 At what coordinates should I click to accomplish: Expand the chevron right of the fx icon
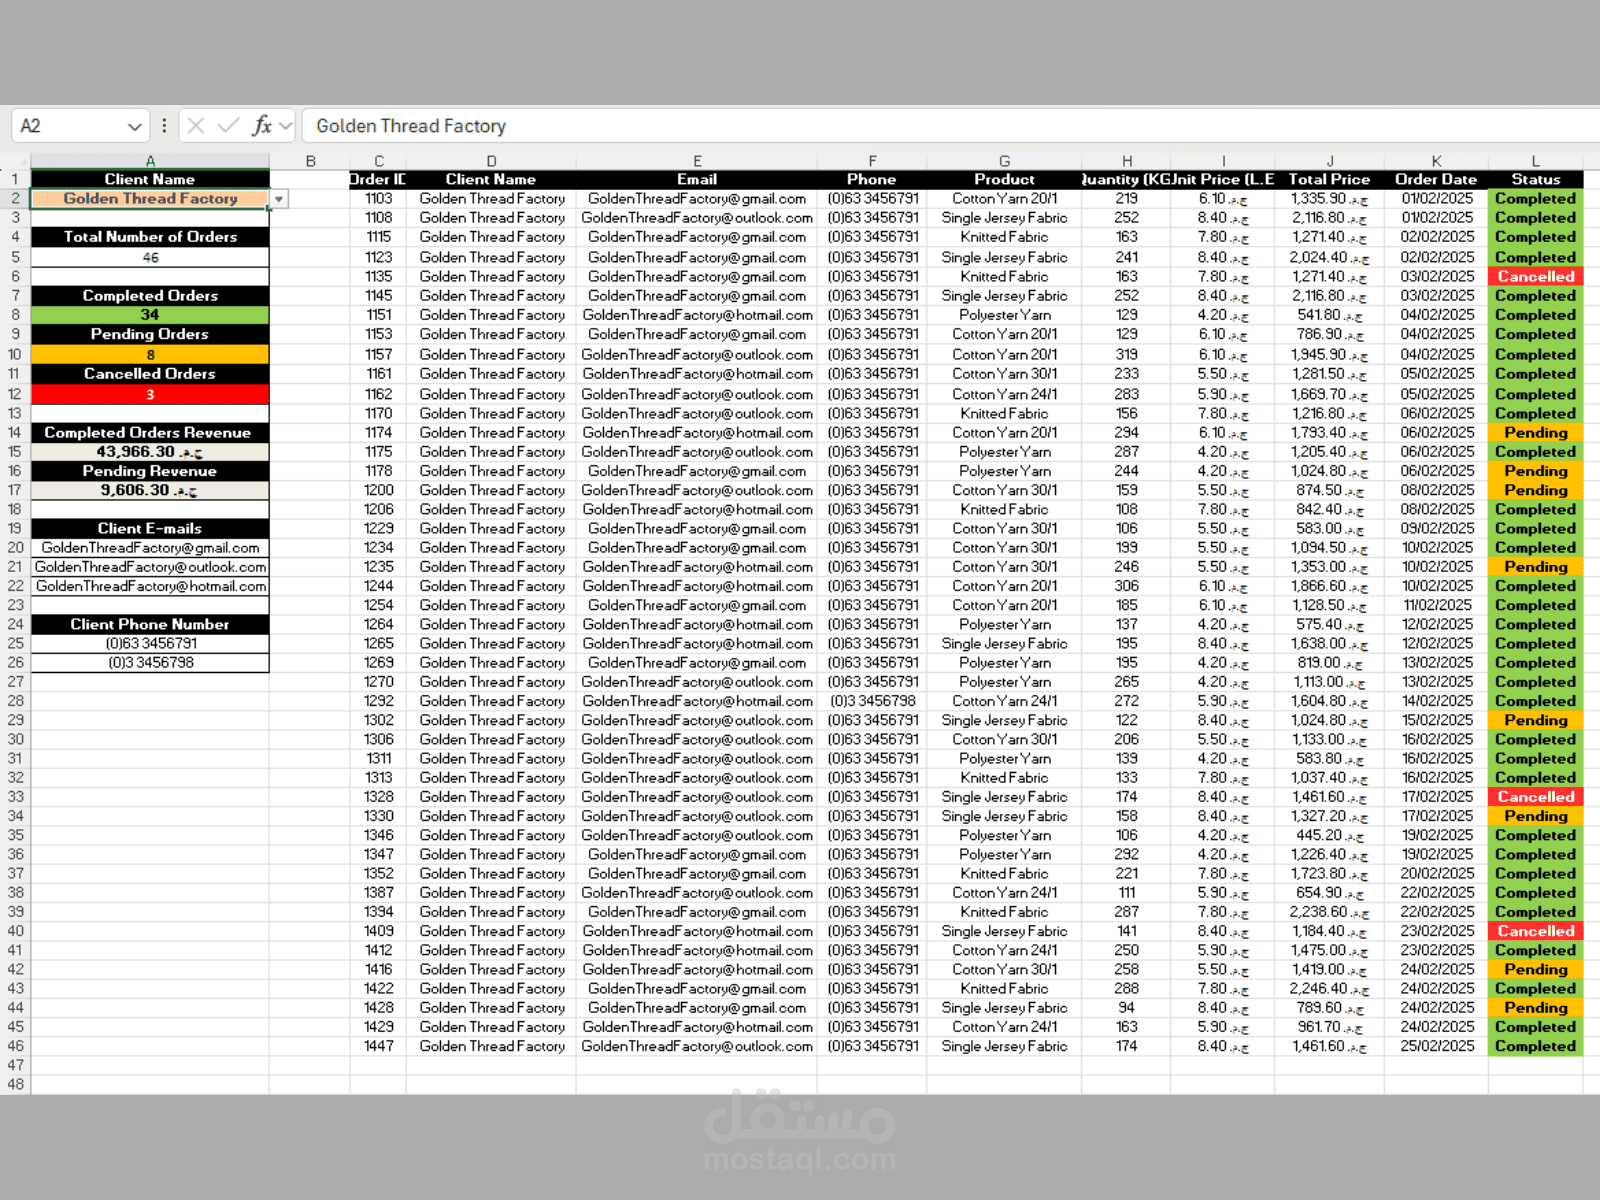pos(285,126)
